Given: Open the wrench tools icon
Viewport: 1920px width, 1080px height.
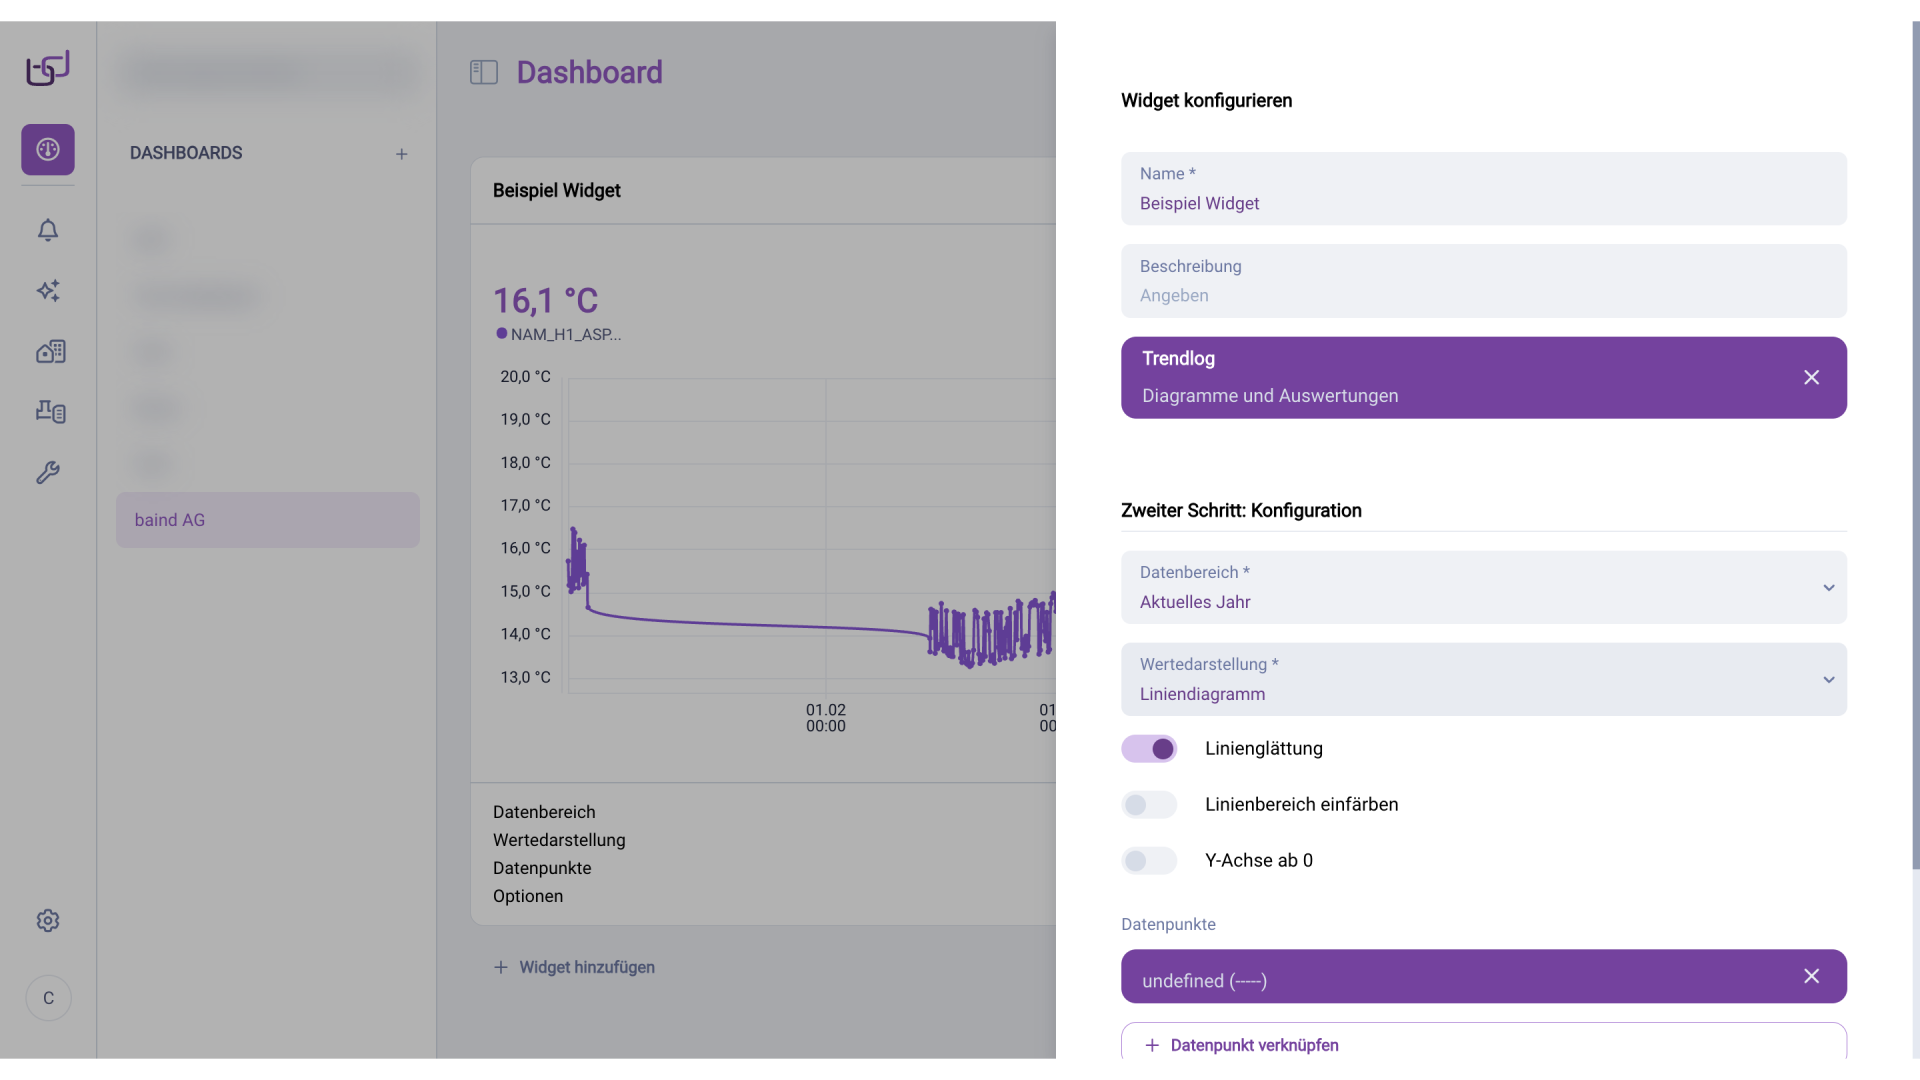Looking at the screenshot, I should coord(48,472).
